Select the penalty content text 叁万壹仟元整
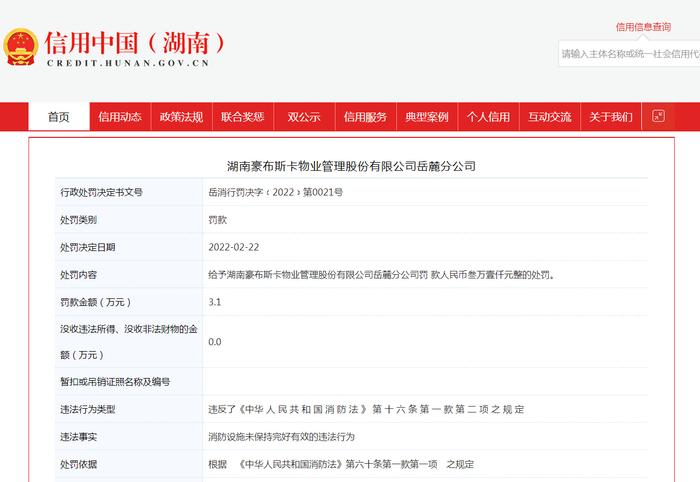The image size is (700, 482). tap(495, 275)
